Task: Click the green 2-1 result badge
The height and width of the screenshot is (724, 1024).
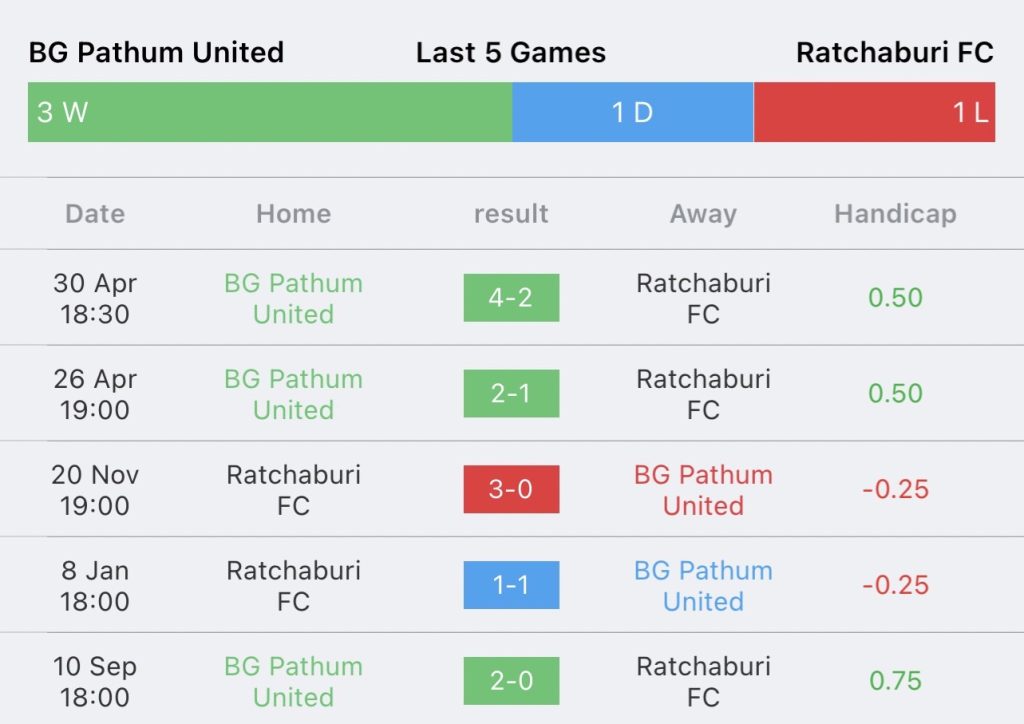Action: pyautogui.click(x=511, y=394)
